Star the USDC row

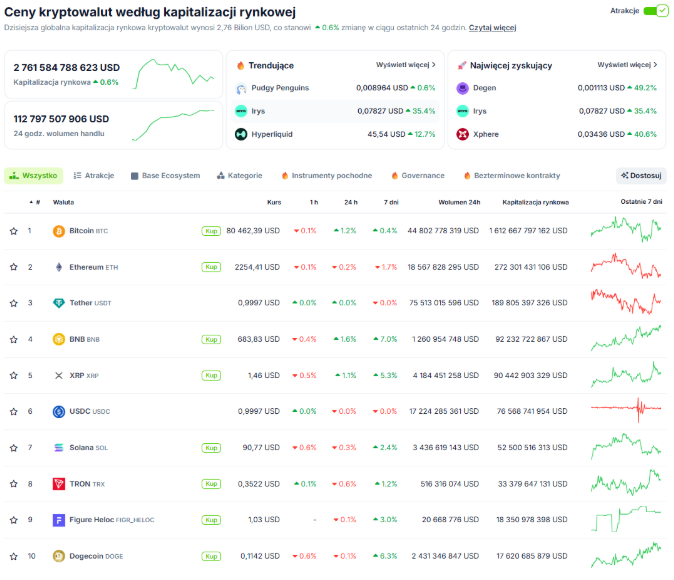(14, 411)
